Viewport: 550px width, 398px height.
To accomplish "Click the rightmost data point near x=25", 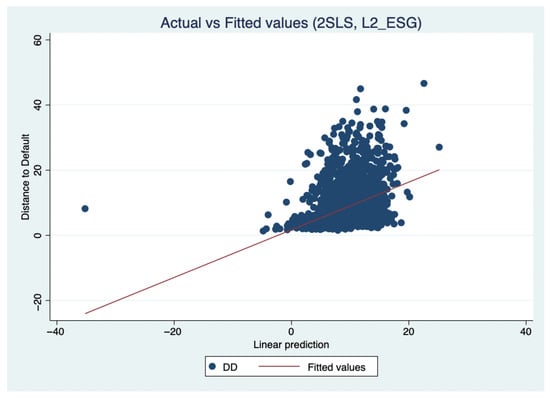I will click(439, 147).
